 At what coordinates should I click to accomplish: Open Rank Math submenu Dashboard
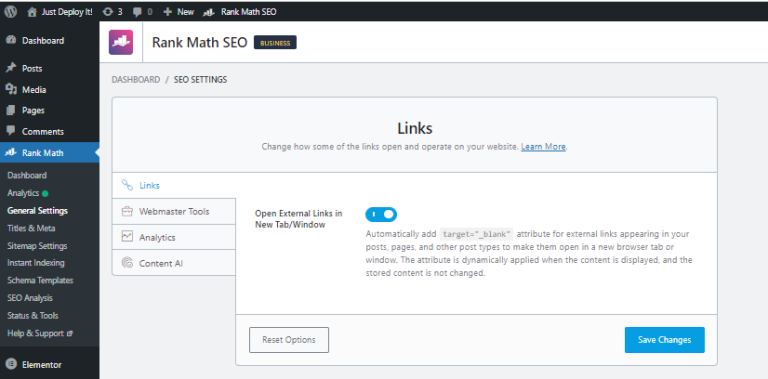[27, 175]
